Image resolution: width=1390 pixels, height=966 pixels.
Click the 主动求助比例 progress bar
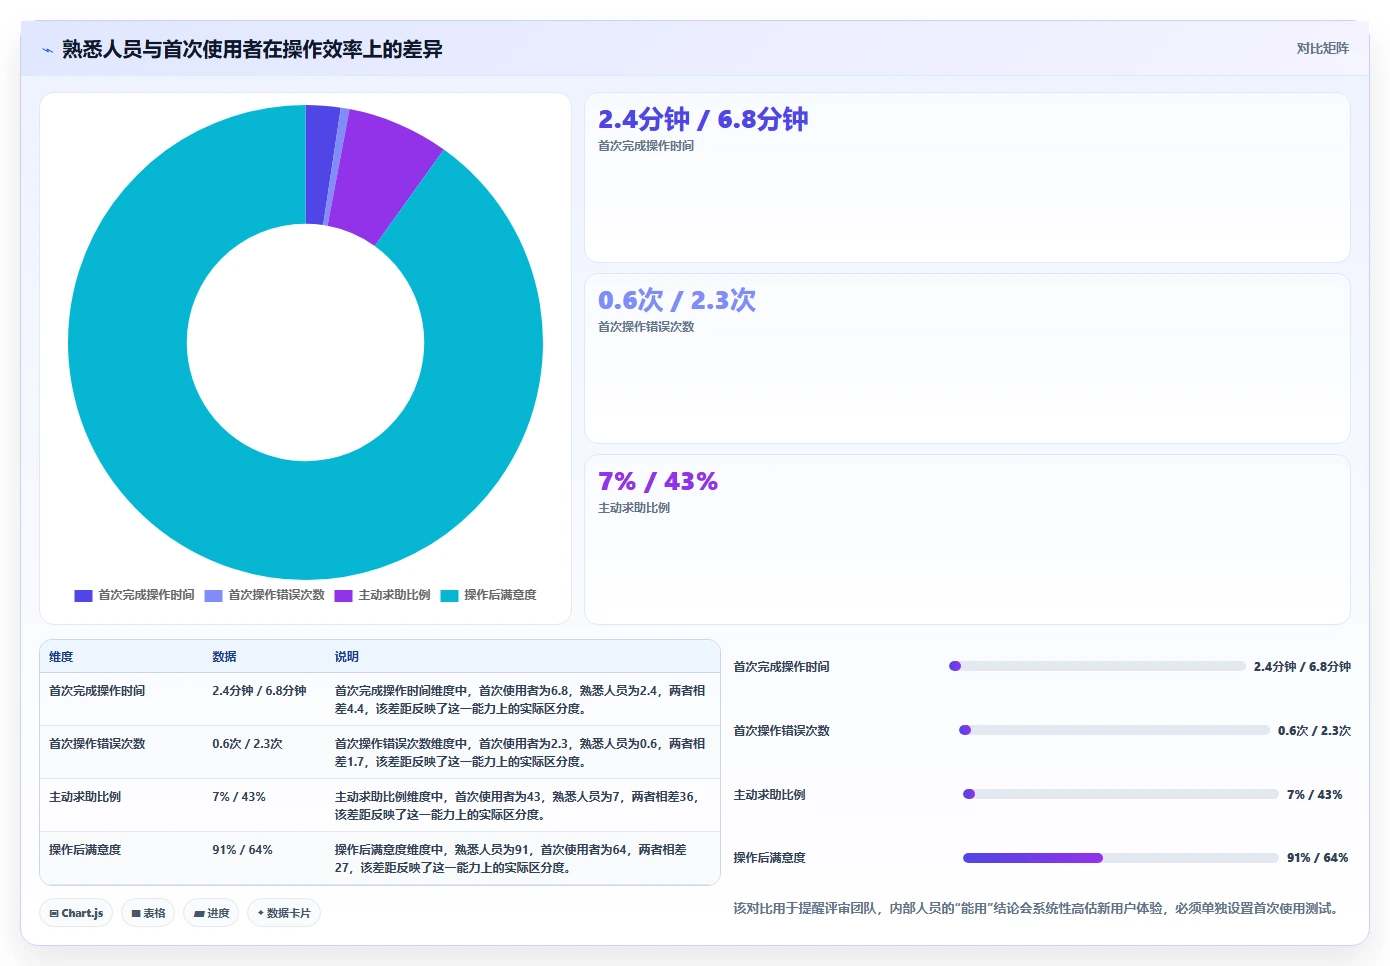(1121, 794)
